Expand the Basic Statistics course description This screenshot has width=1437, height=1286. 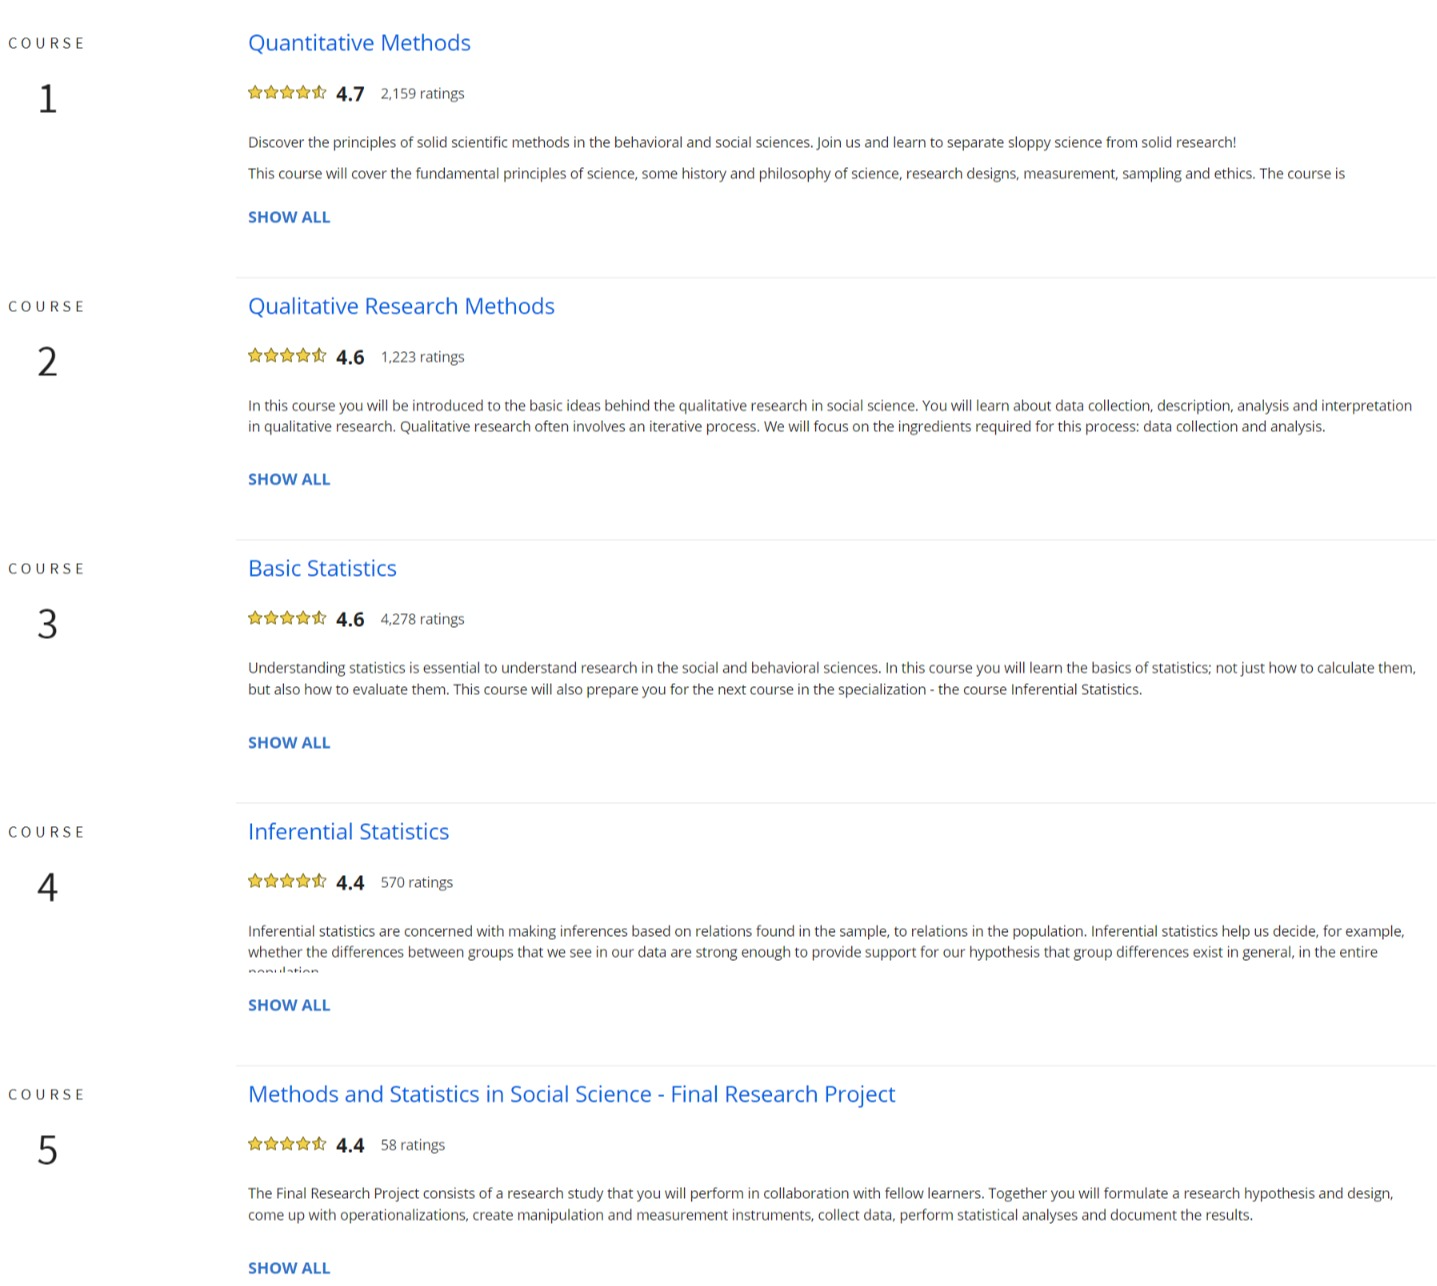pyautogui.click(x=288, y=742)
